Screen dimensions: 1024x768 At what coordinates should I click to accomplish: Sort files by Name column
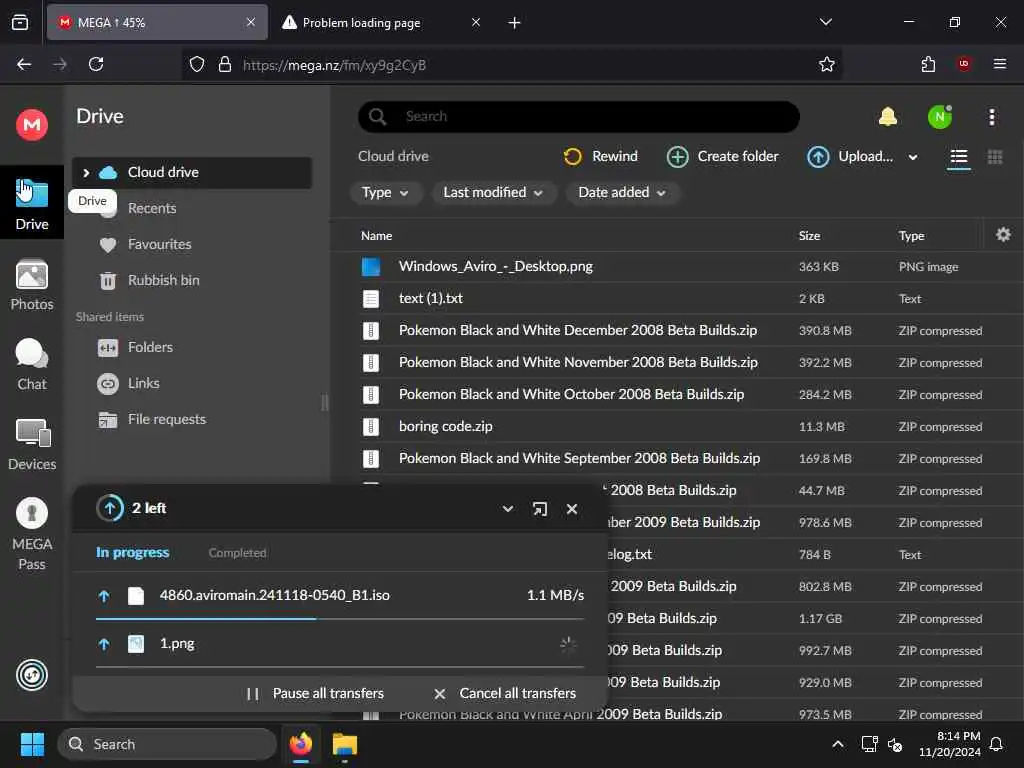tap(377, 236)
